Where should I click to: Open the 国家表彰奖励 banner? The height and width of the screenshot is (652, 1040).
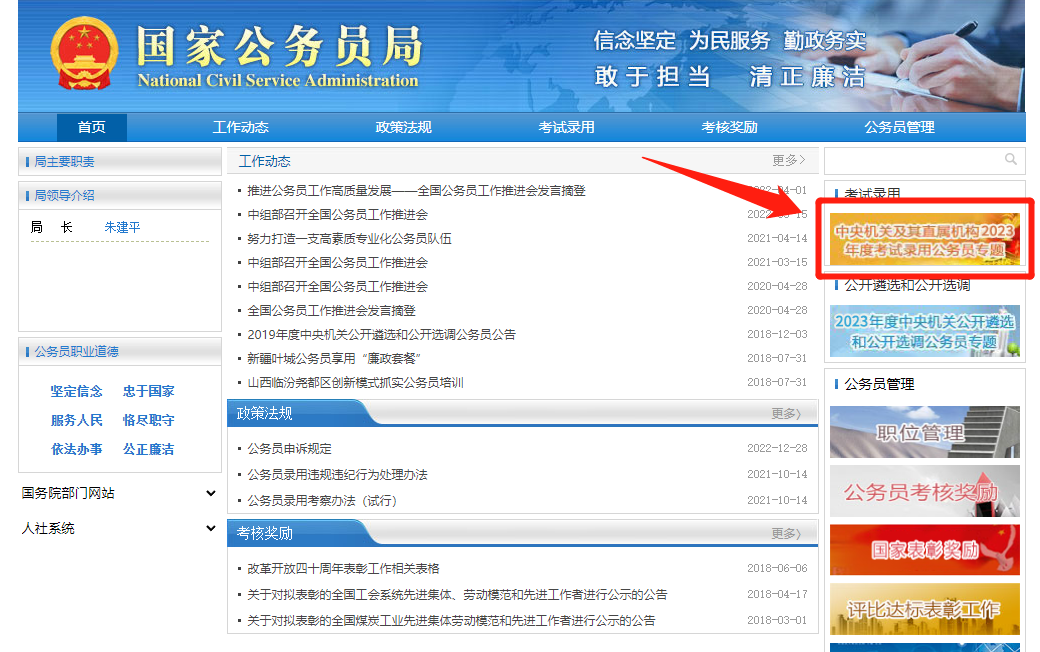(x=925, y=549)
